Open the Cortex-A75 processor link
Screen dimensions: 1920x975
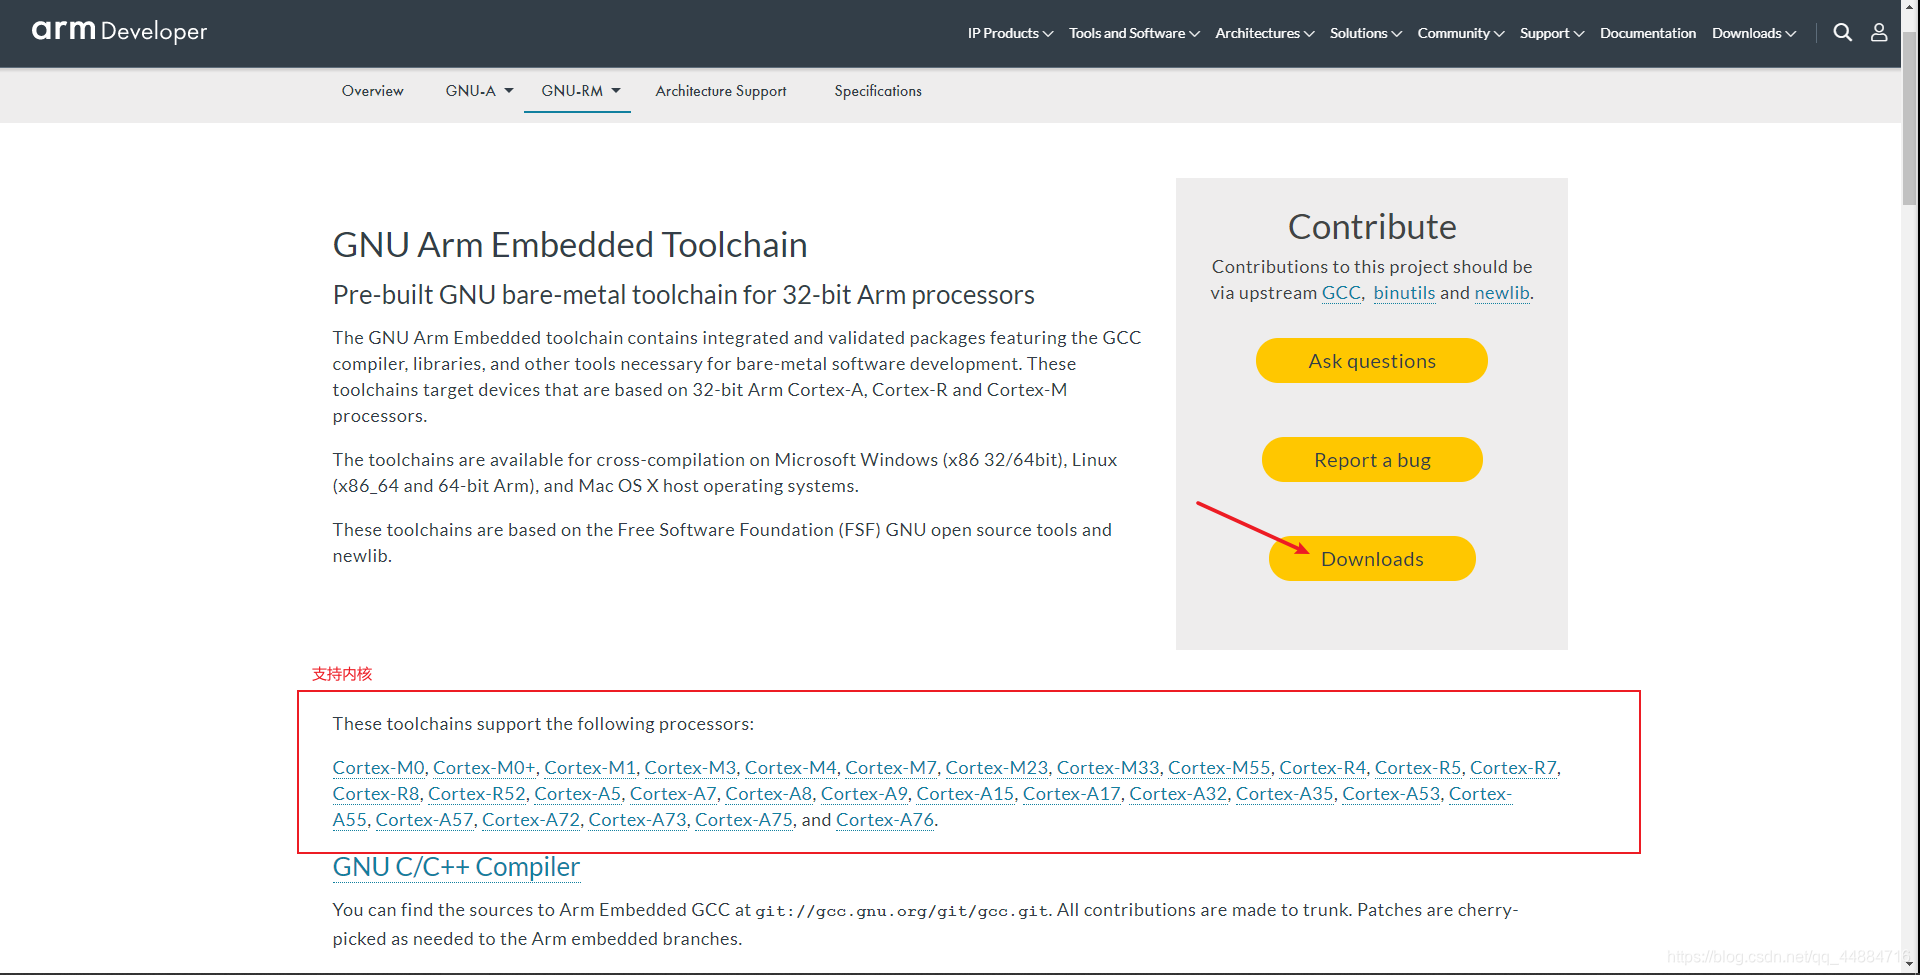pos(744,820)
